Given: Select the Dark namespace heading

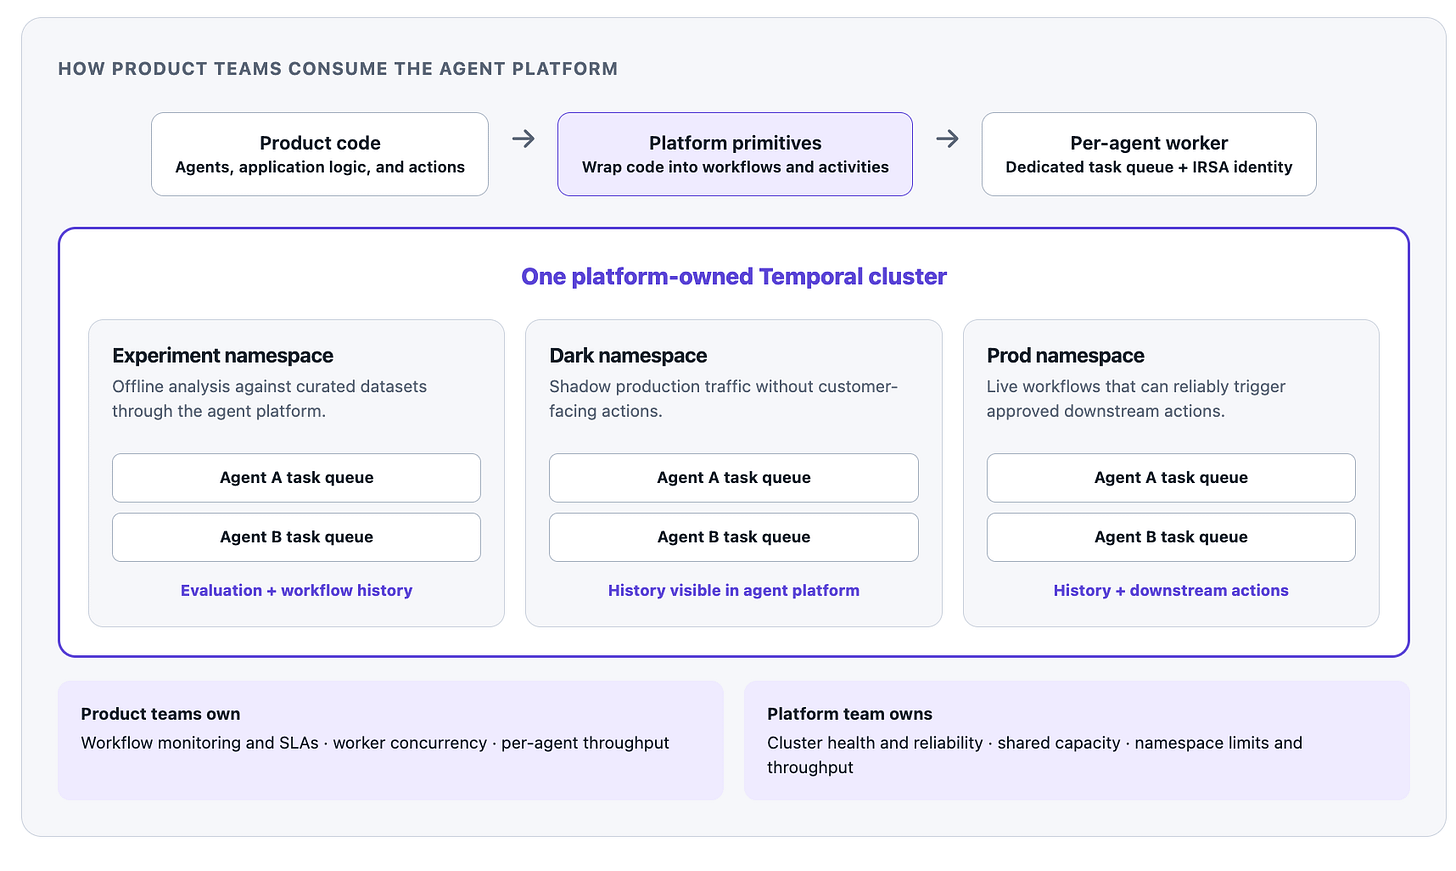Looking at the screenshot, I should 628,356.
